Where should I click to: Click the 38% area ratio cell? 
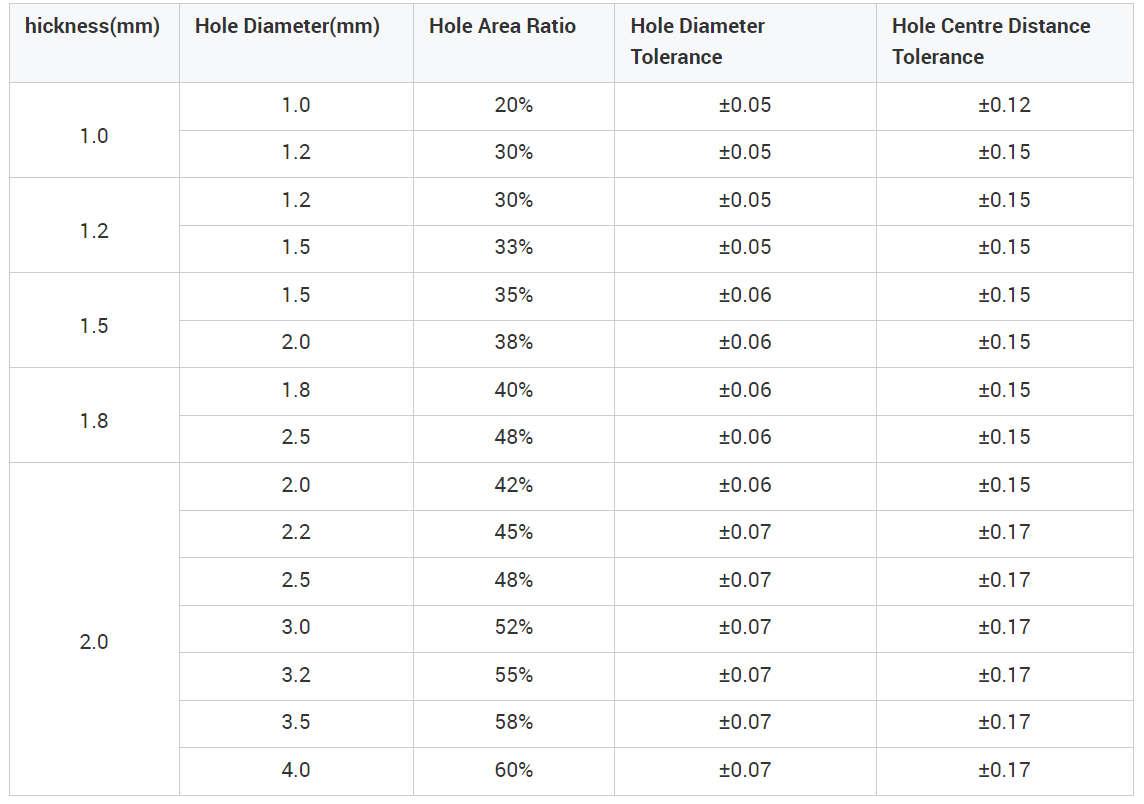click(x=514, y=344)
